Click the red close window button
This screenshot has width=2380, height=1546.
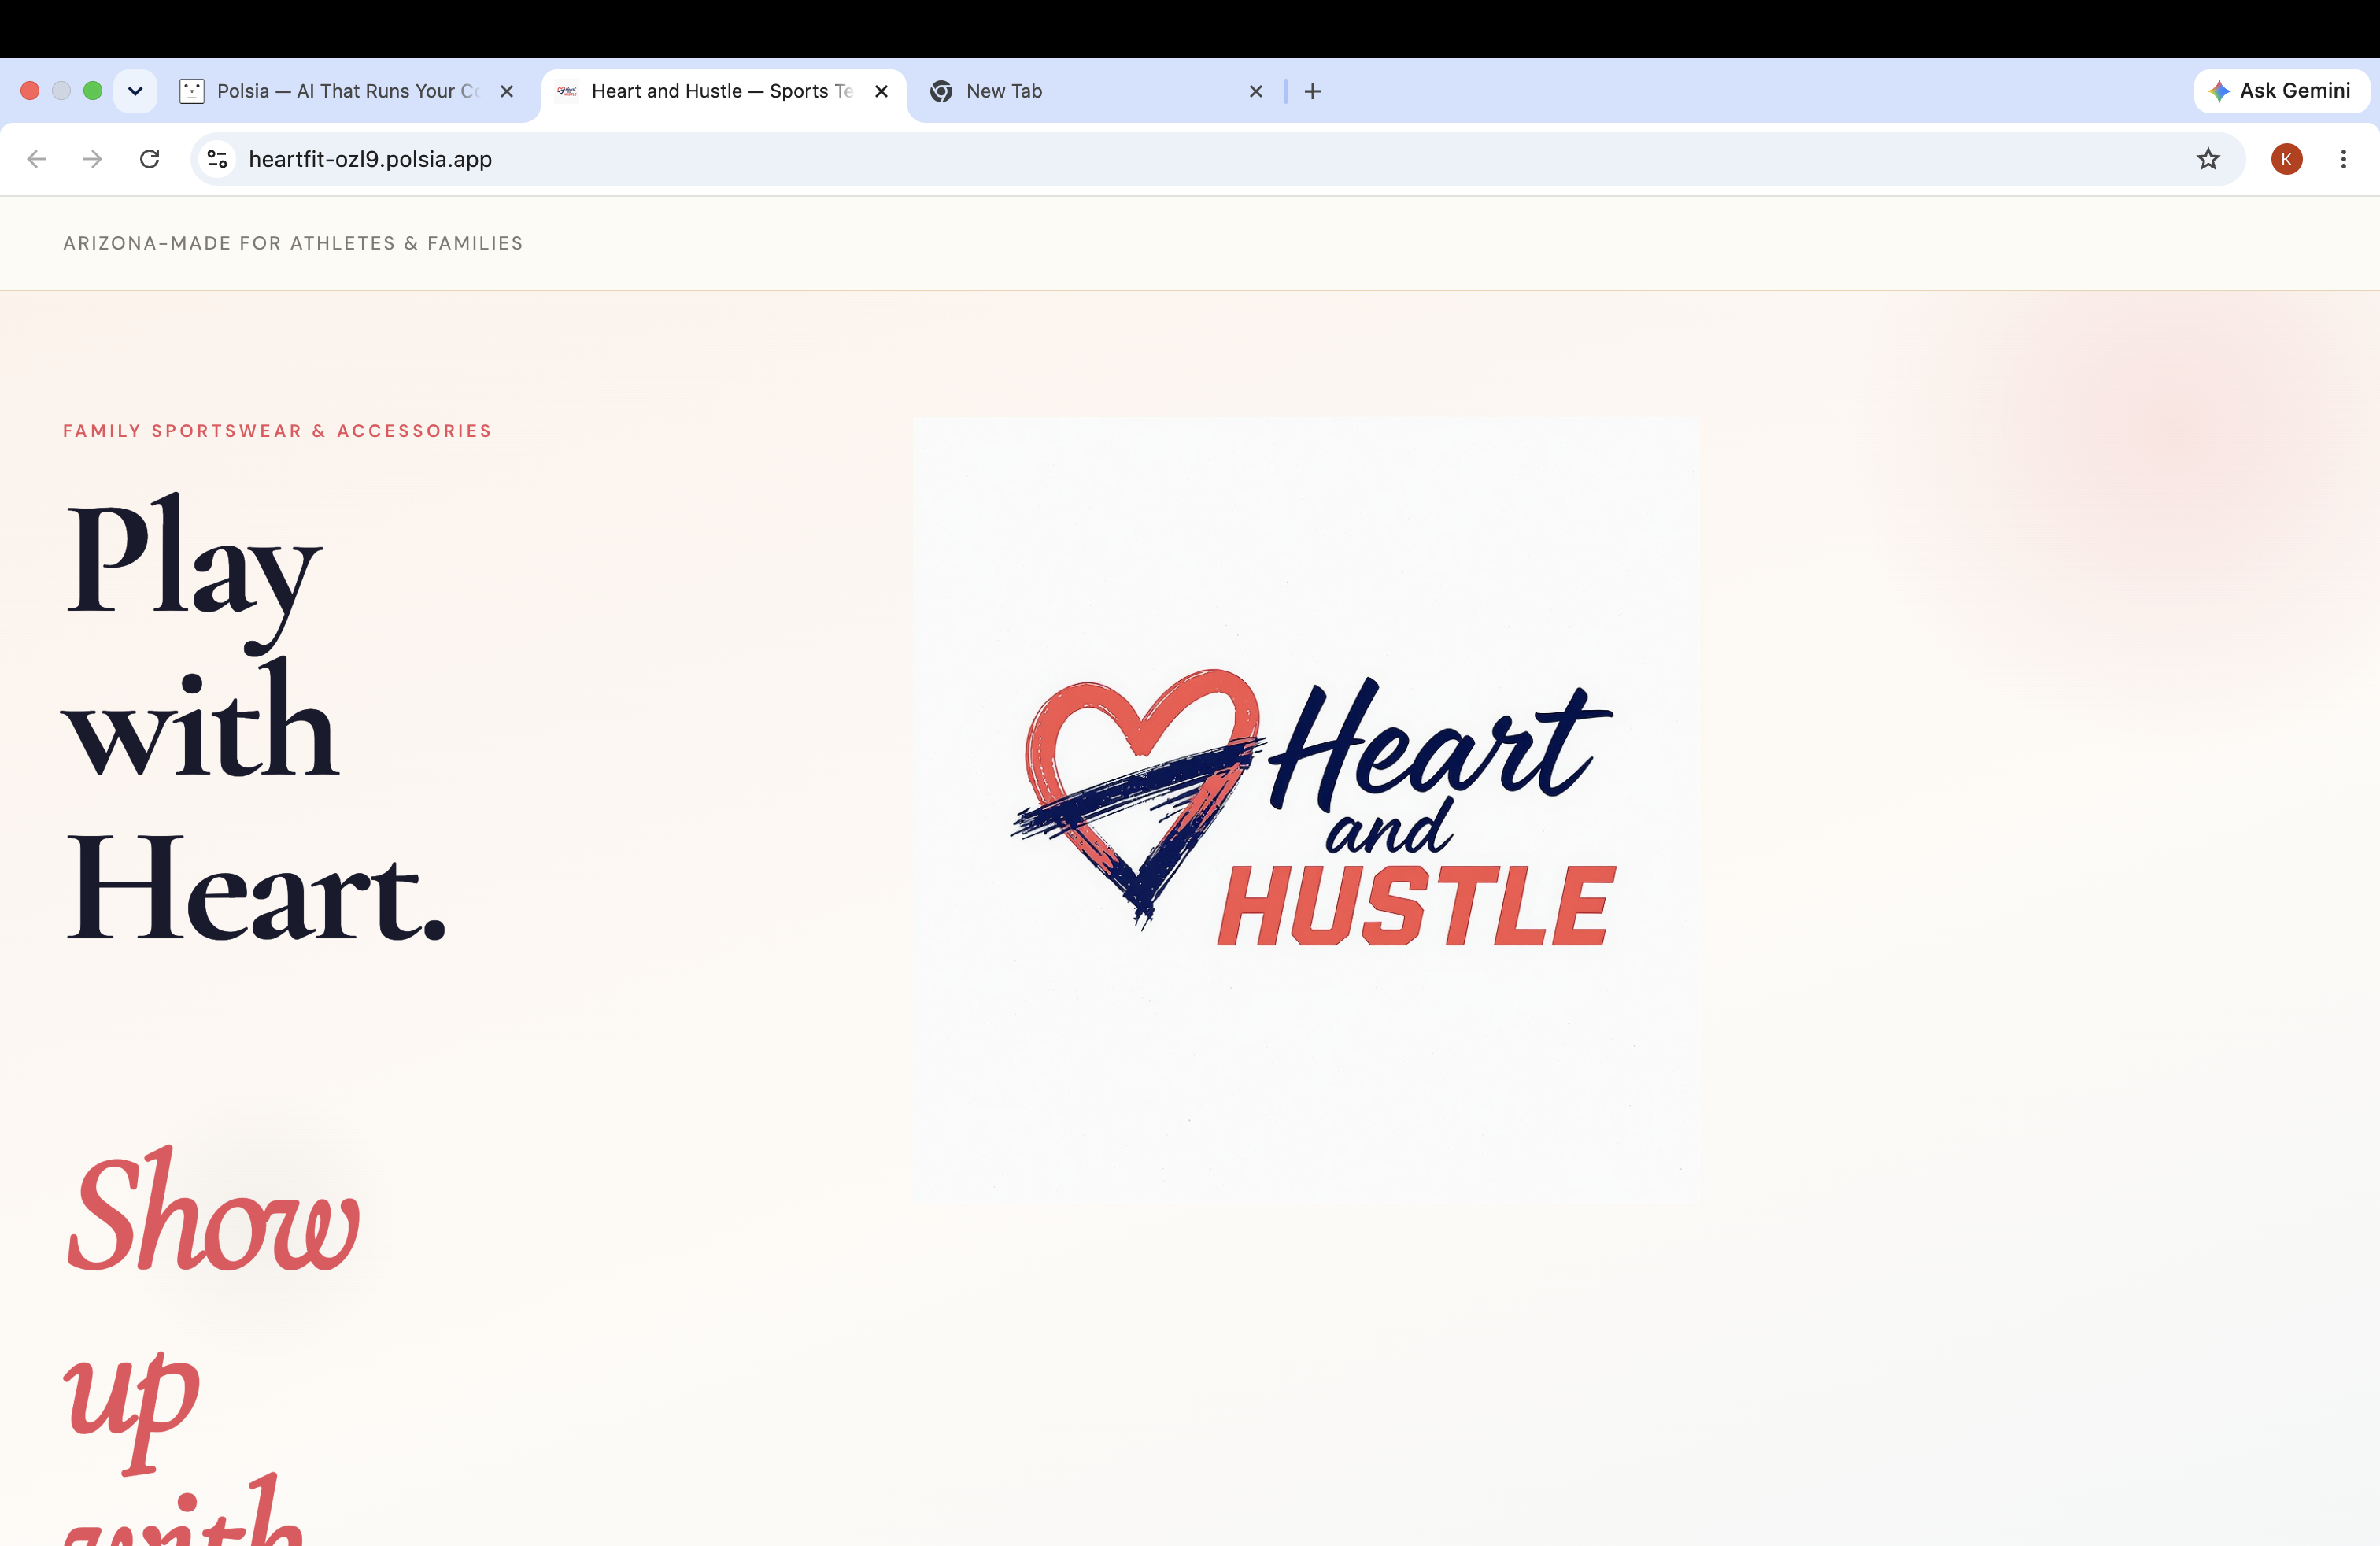pyautogui.click(x=30, y=91)
